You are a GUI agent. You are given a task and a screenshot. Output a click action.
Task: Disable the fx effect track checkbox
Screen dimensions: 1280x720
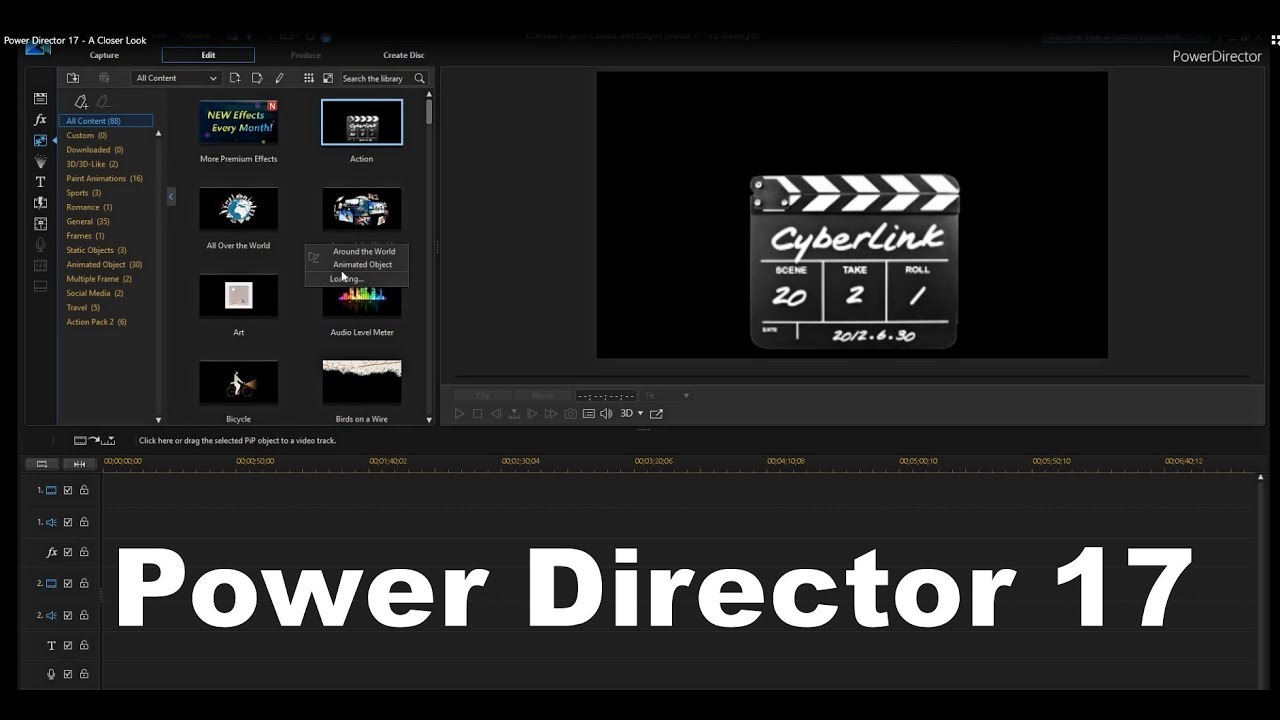[x=68, y=552]
